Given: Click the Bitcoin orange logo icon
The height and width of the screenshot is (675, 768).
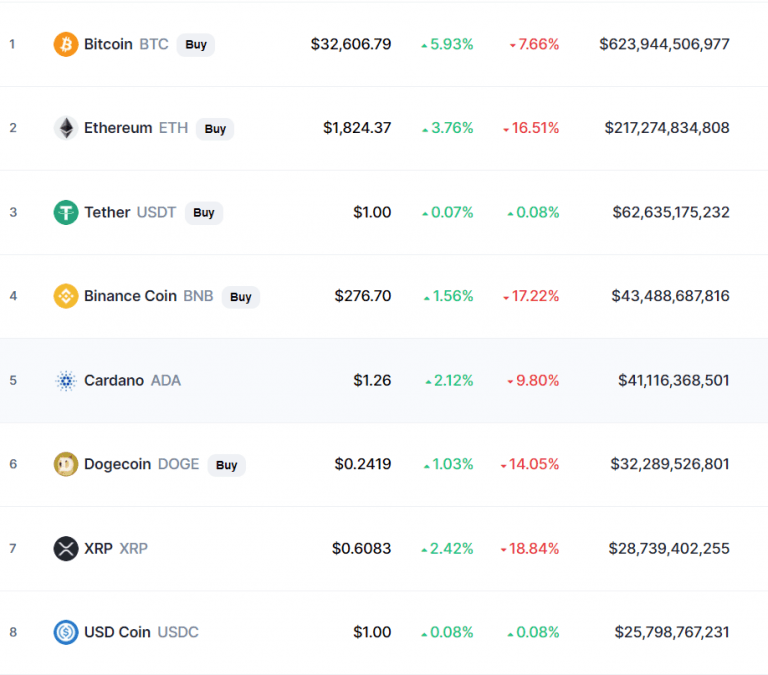Looking at the screenshot, I should point(66,45).
